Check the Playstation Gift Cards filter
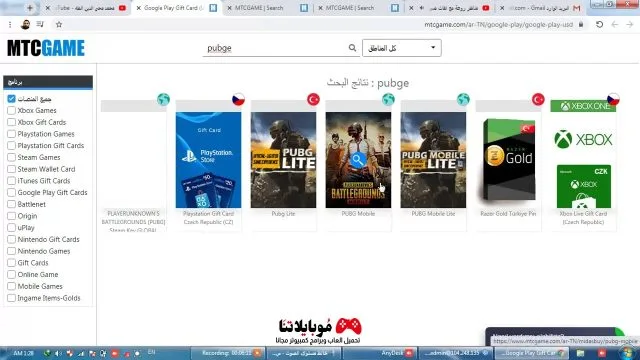This screenshot has height=360, width=640. (x=11, y=146)
